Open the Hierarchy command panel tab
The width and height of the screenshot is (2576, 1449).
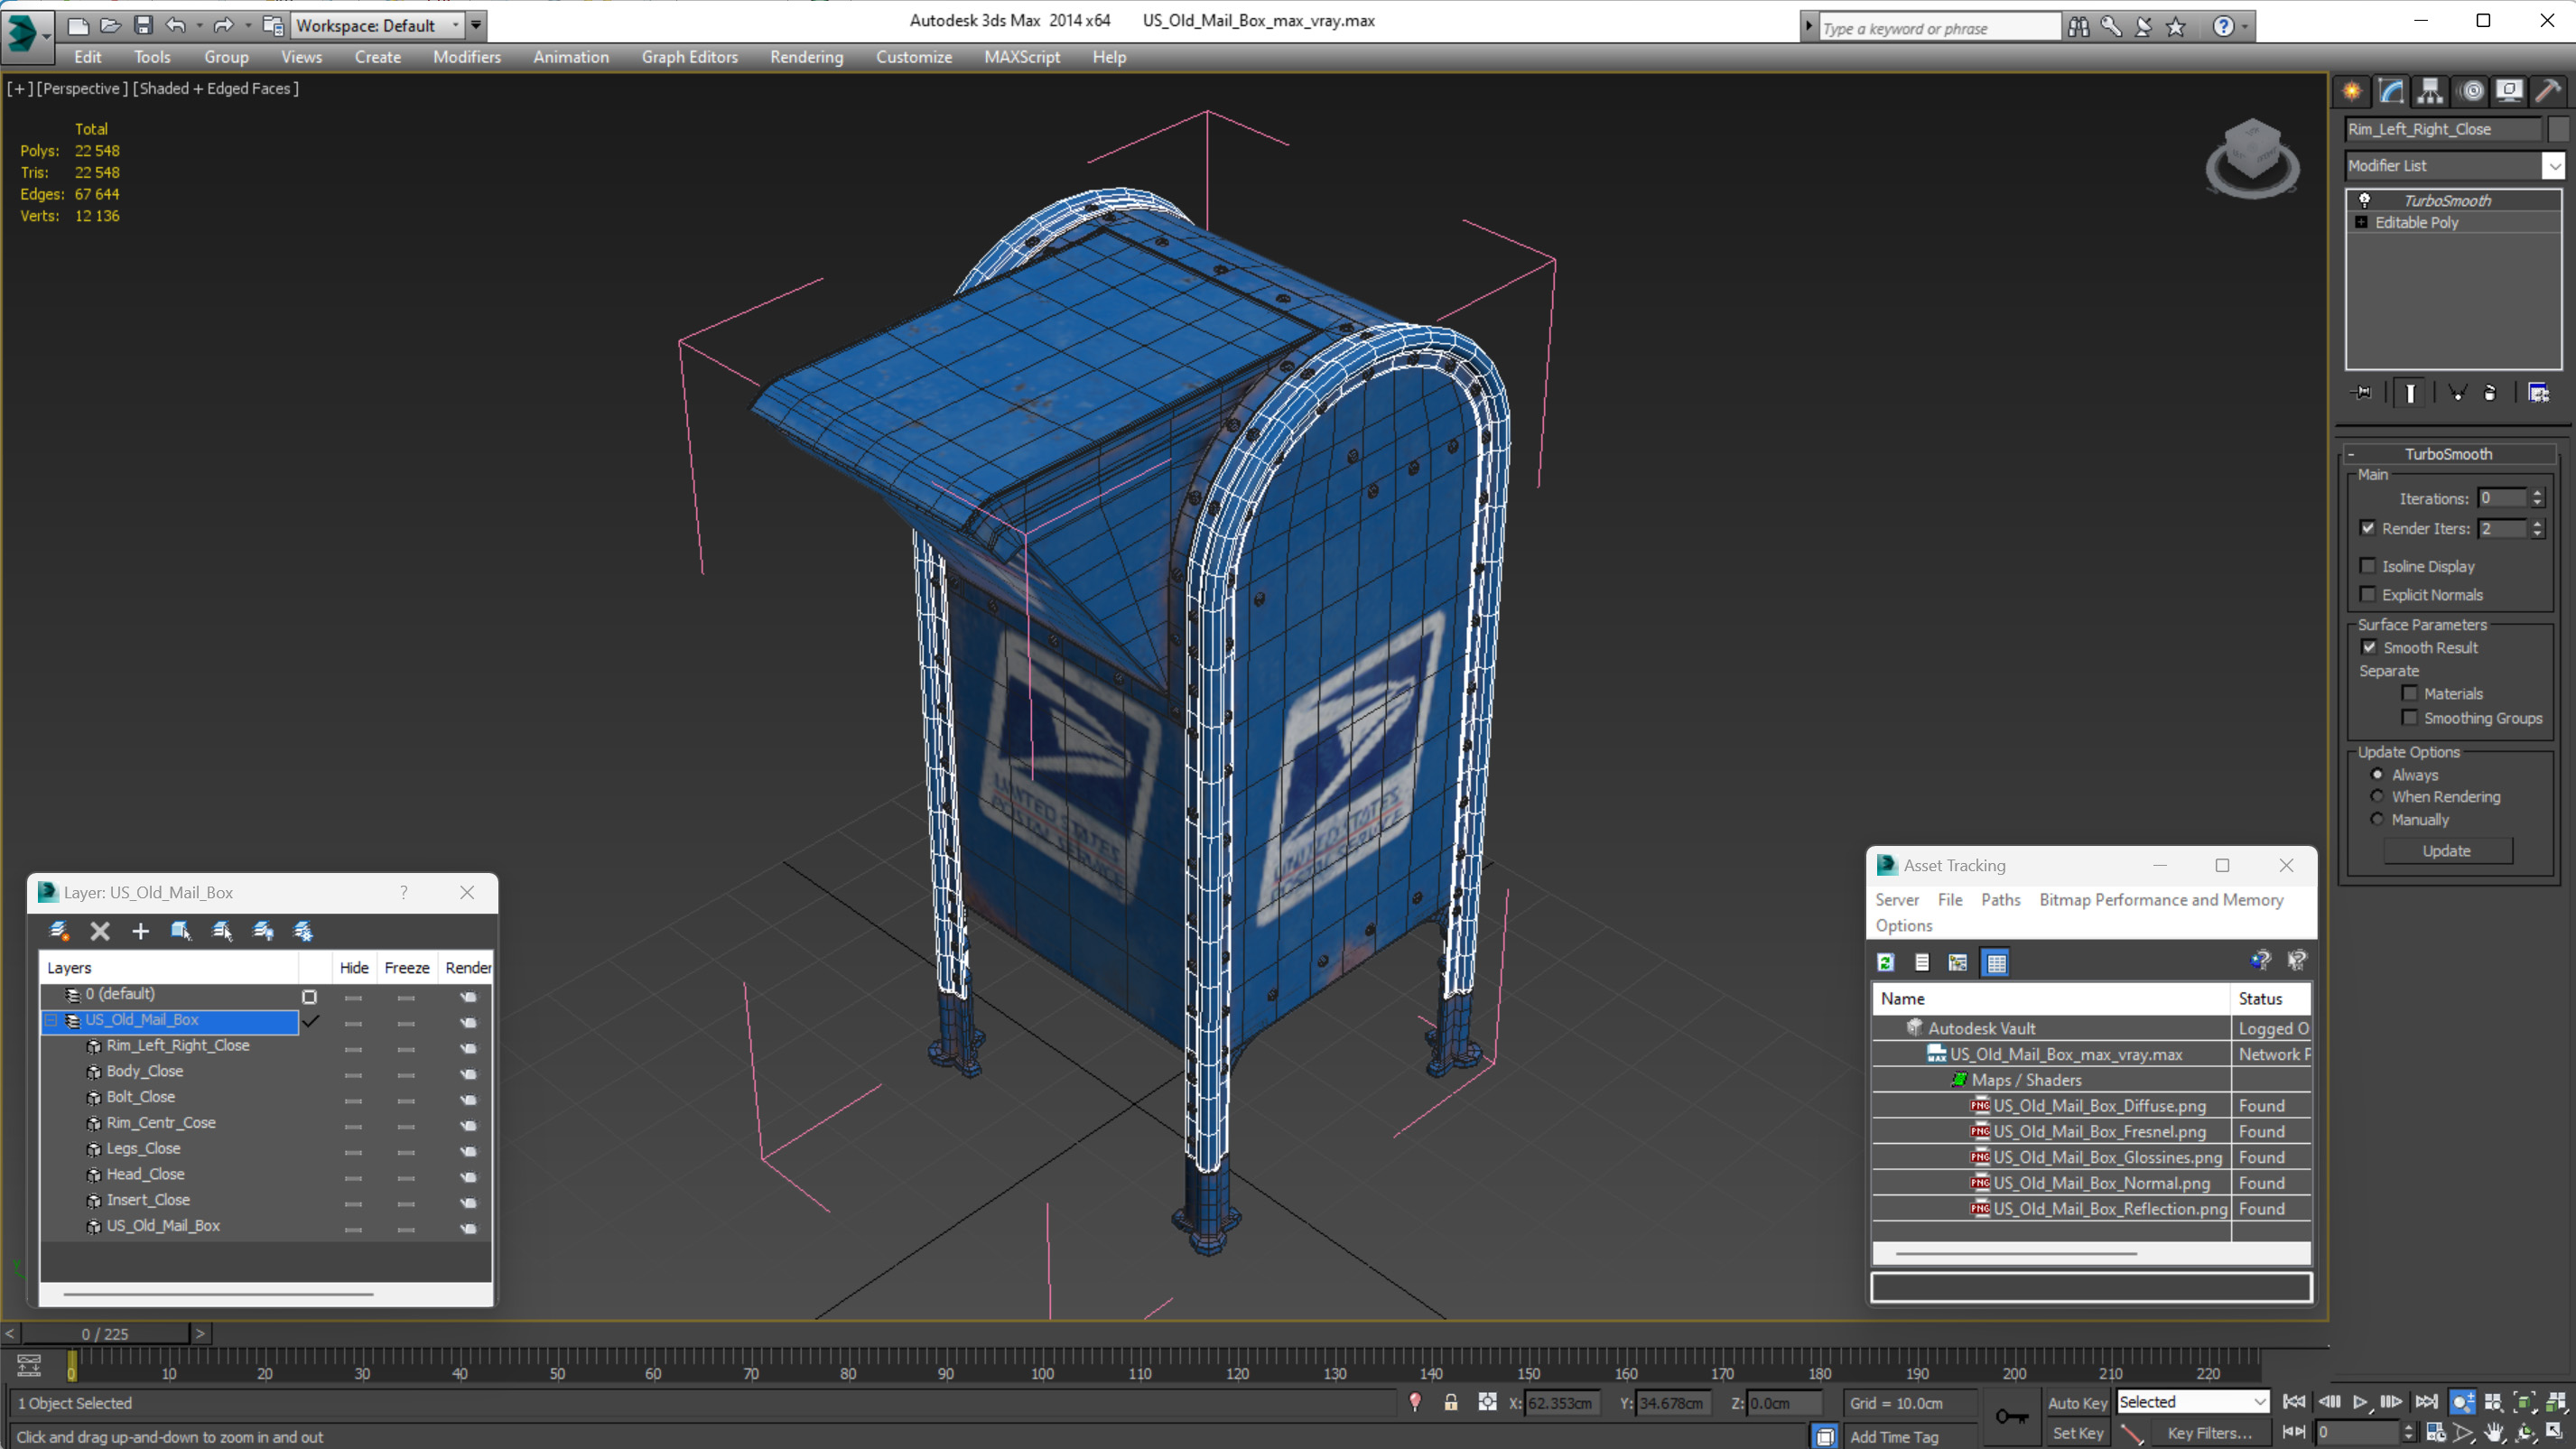coord(2429,91)
